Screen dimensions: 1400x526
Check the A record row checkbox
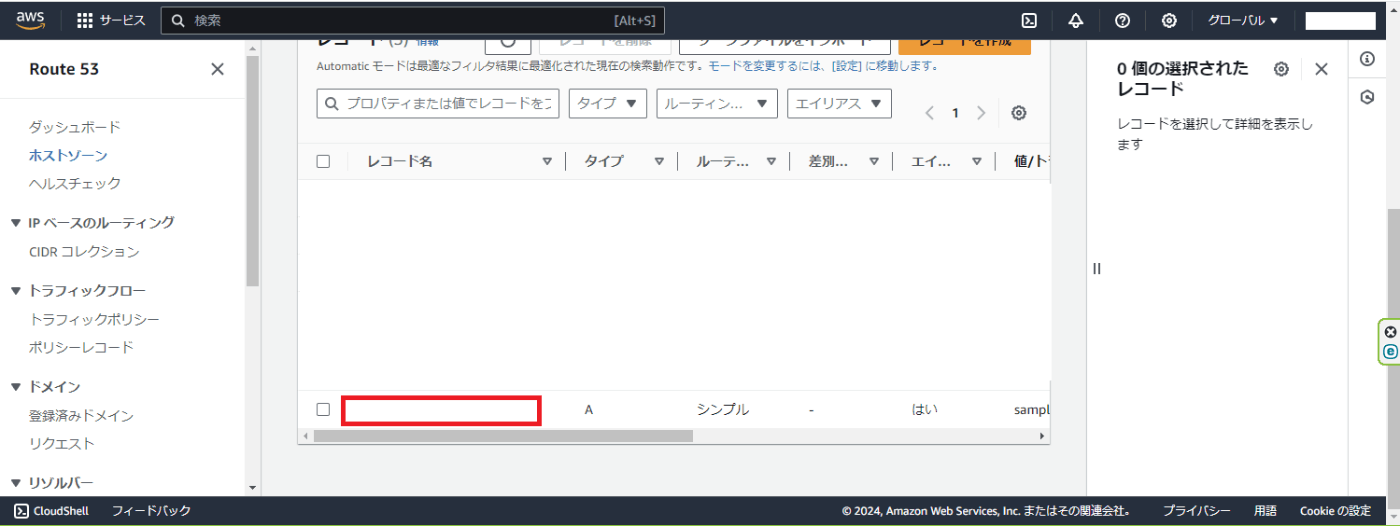coord(323,409)
